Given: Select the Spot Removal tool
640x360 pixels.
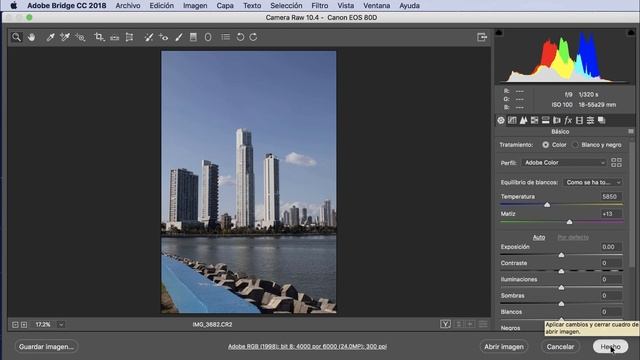Looking at the screenshot, I should coord(149,37).
